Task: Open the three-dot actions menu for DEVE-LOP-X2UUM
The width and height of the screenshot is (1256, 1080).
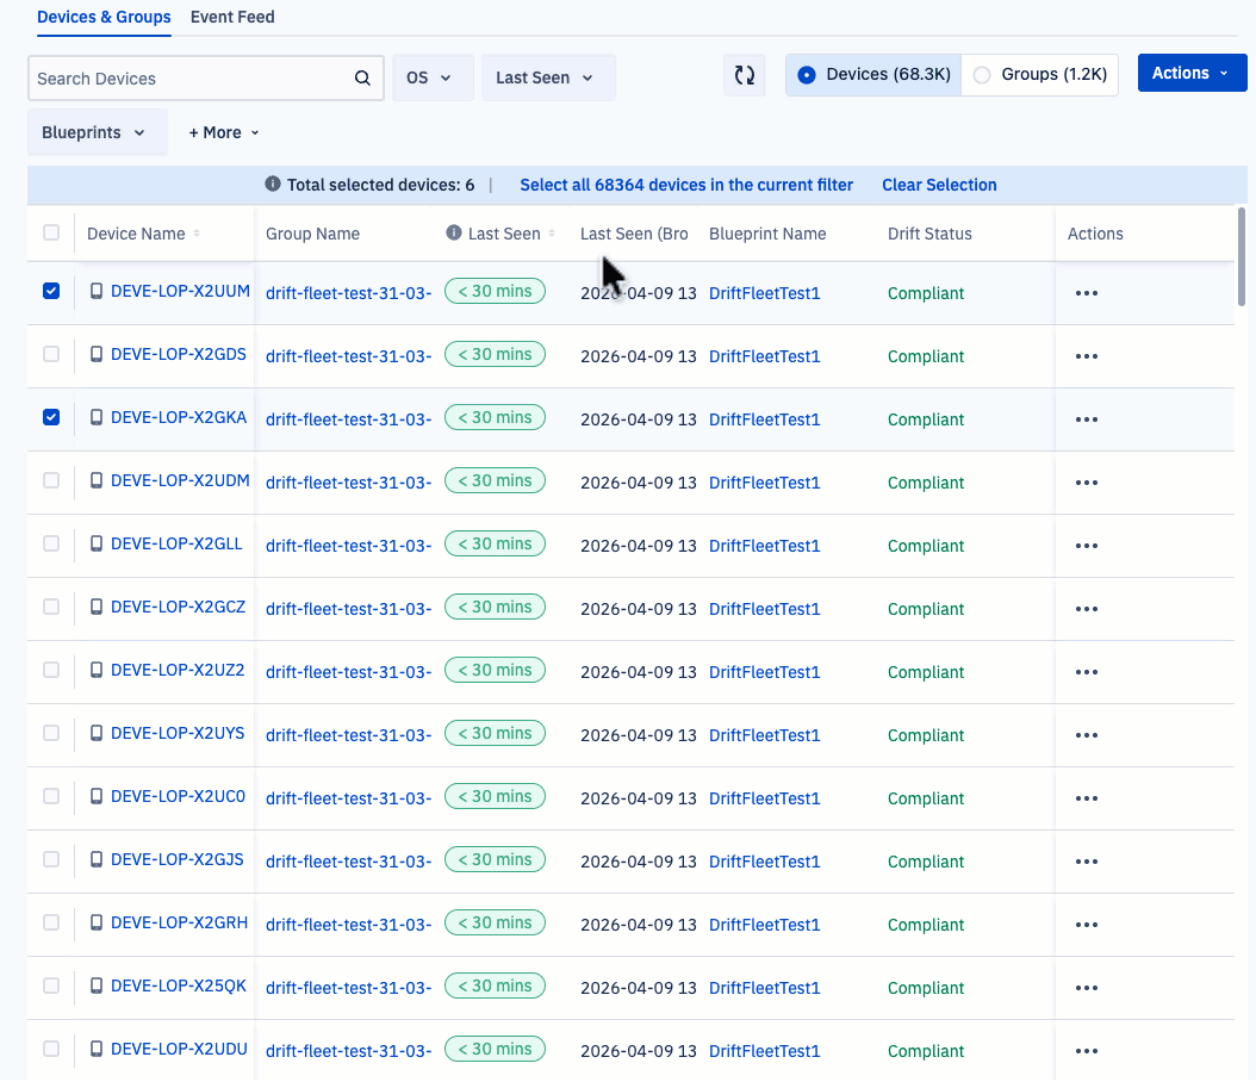Action: tap(1086, 293)
